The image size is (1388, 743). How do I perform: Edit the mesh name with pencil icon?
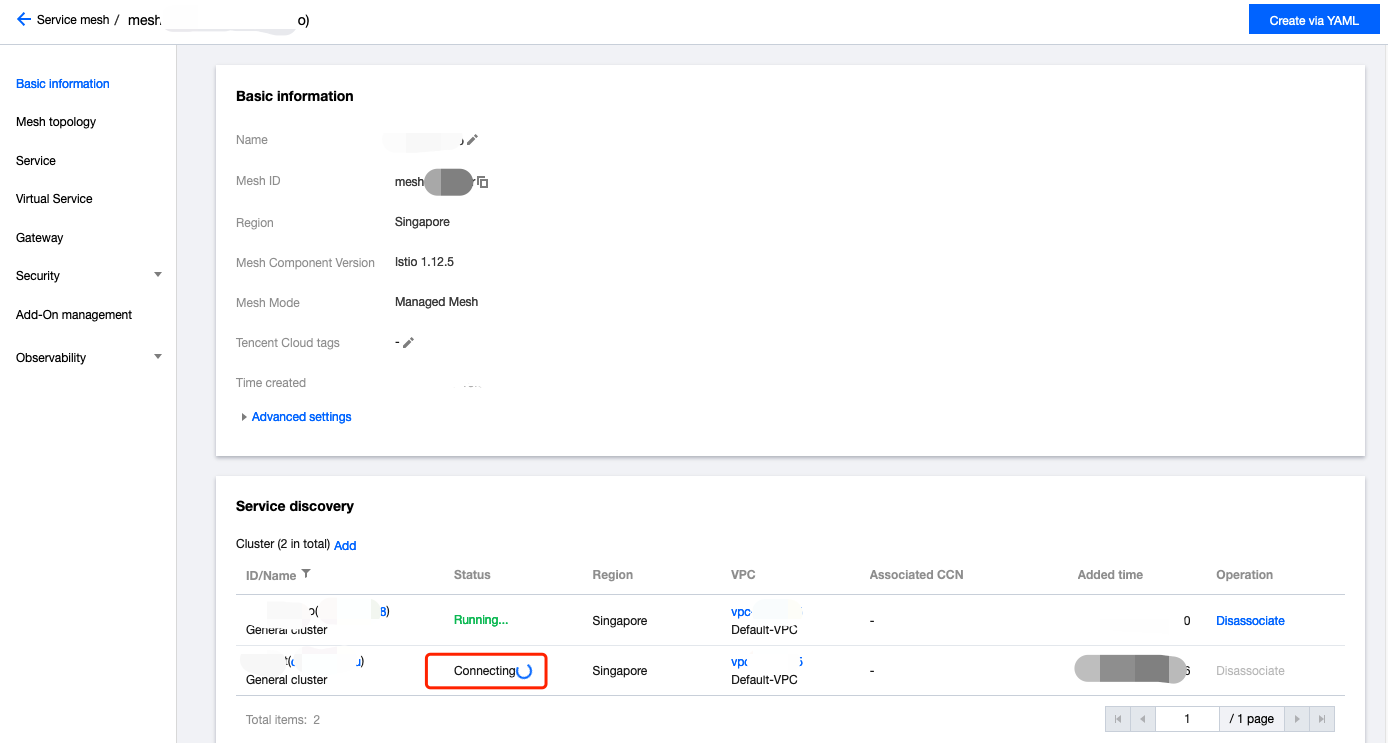coord(472,140)
